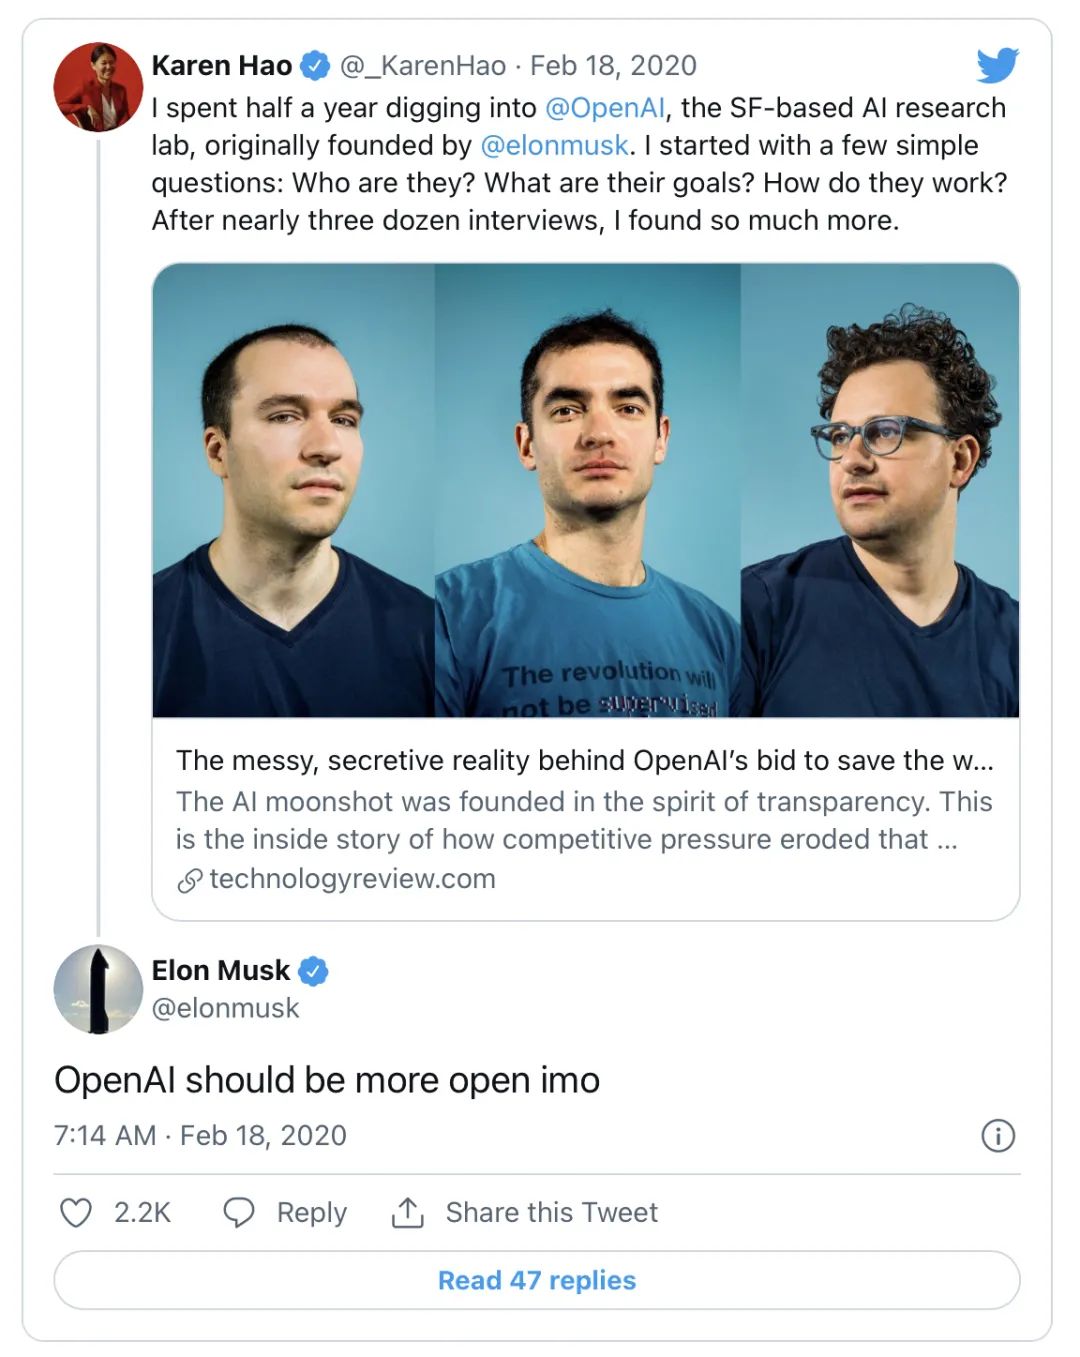This screenshot has height=1357, width=1080.
Task: Open the tweet info icon
Action: click(997, 1135)
